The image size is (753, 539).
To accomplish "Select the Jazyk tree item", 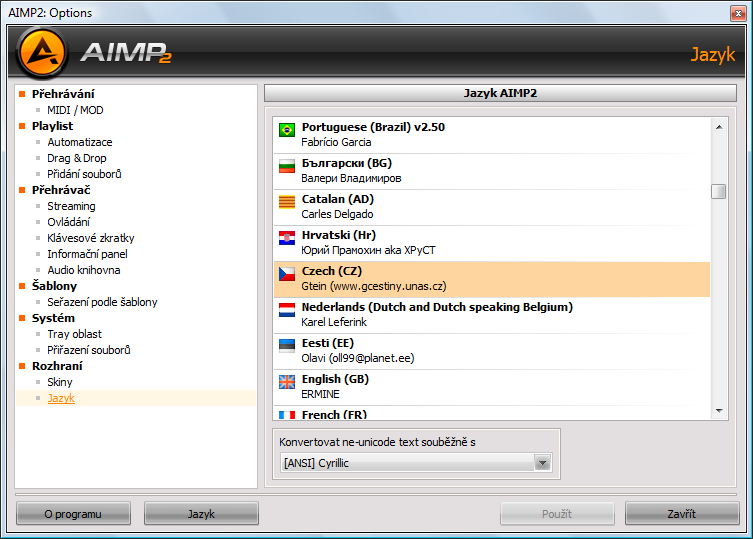I will click(61, 398).
